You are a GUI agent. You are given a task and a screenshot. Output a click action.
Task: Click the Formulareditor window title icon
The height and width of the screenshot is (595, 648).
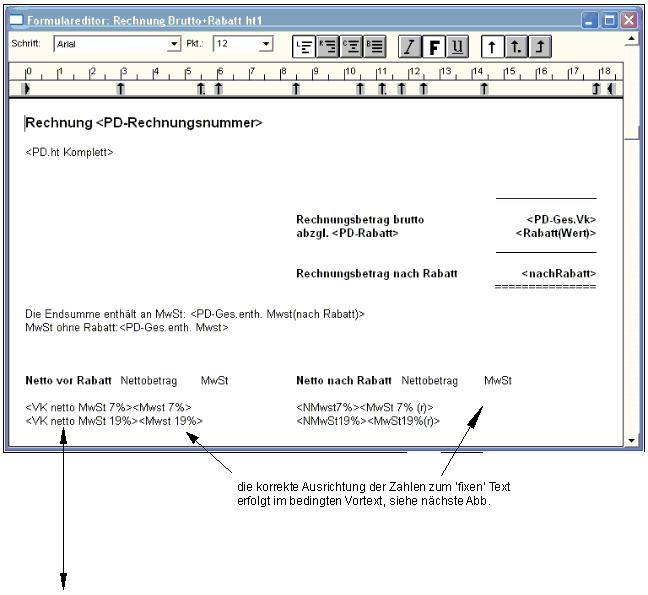15,20
